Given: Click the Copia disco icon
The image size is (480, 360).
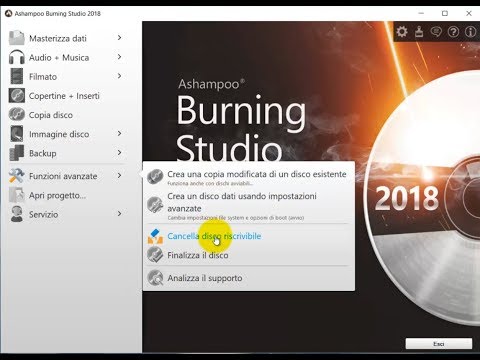Looking at the screenshot, I should (x=16, y=114).
